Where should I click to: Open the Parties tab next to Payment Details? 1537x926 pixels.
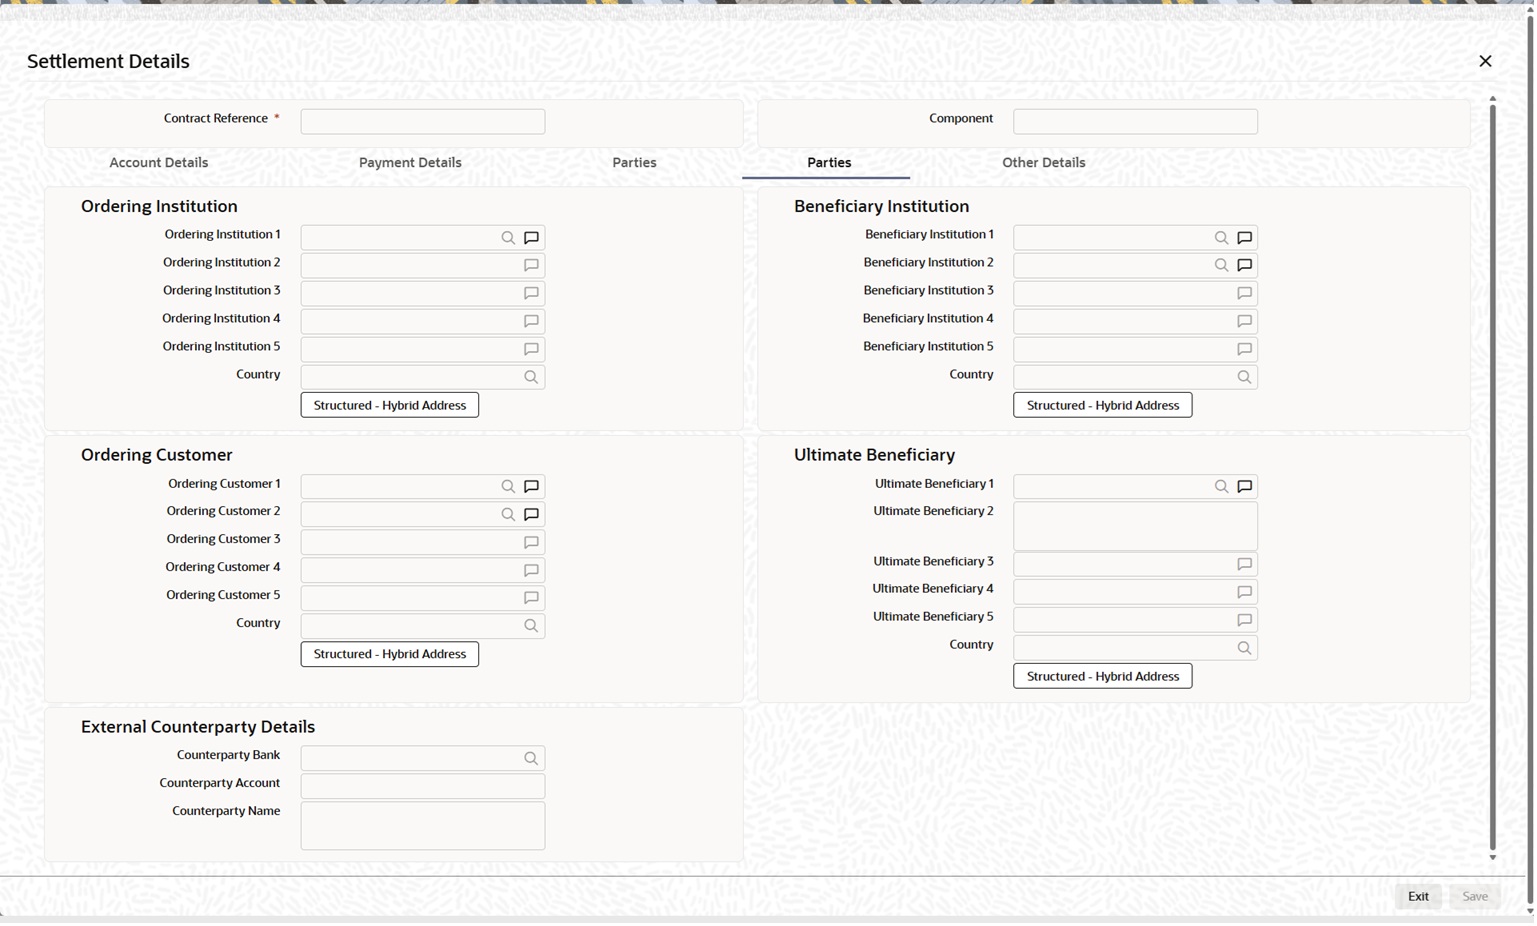(635, 163)
